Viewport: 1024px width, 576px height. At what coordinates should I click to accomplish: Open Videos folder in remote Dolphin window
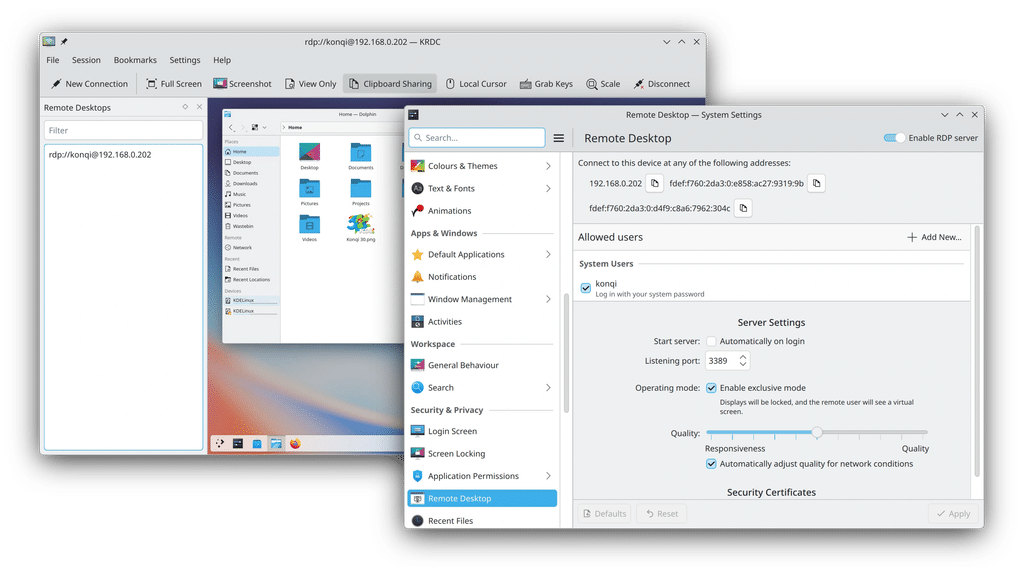[x=310, y=228]
